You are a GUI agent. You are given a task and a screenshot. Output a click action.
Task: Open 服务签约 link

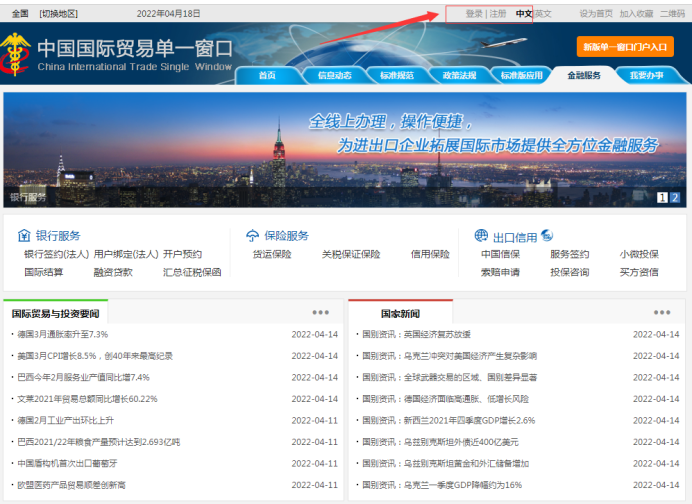click(570, 254)
